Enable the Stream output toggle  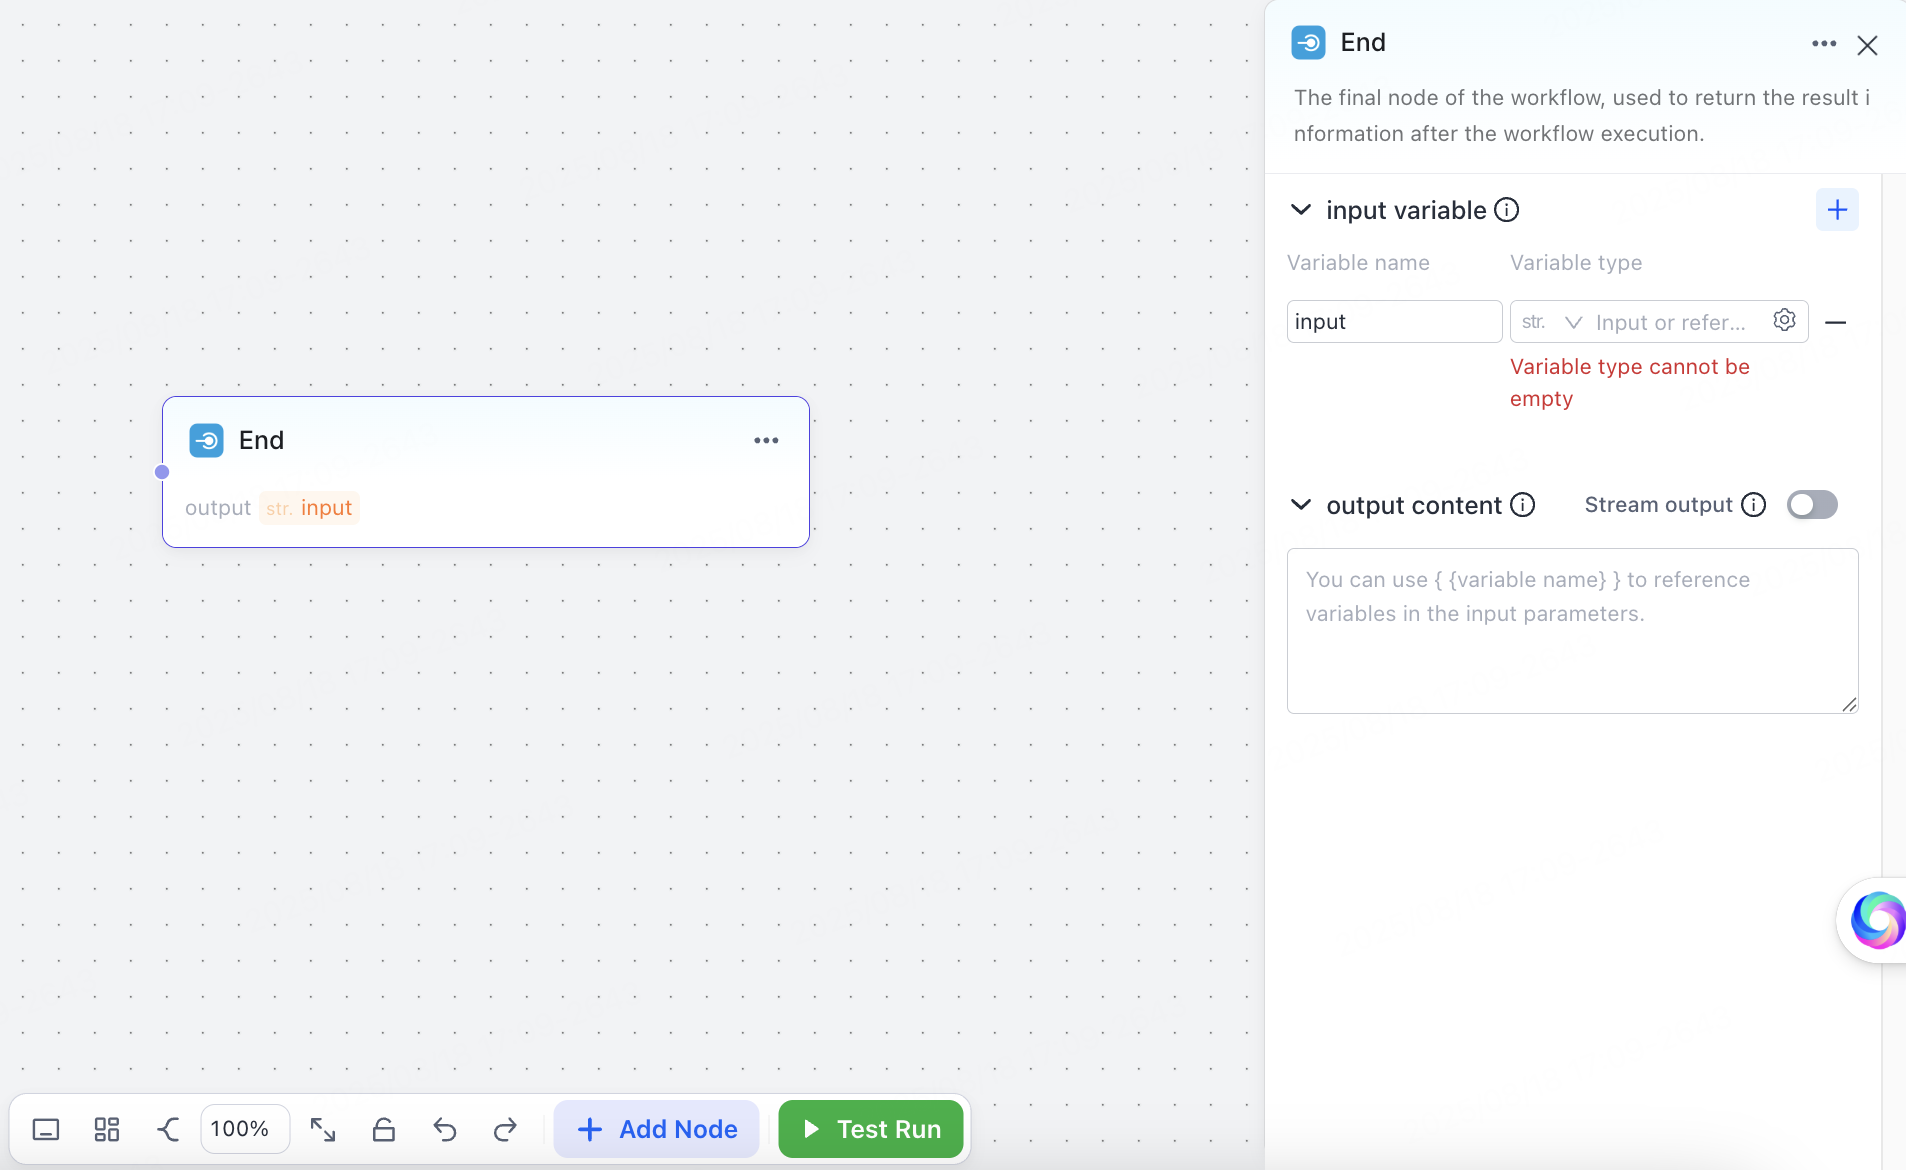(1812, 505)
